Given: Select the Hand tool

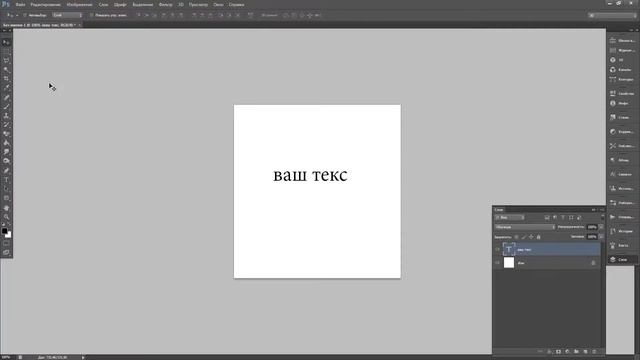Looking at the screenshot, I should click(x=6, y=208).
